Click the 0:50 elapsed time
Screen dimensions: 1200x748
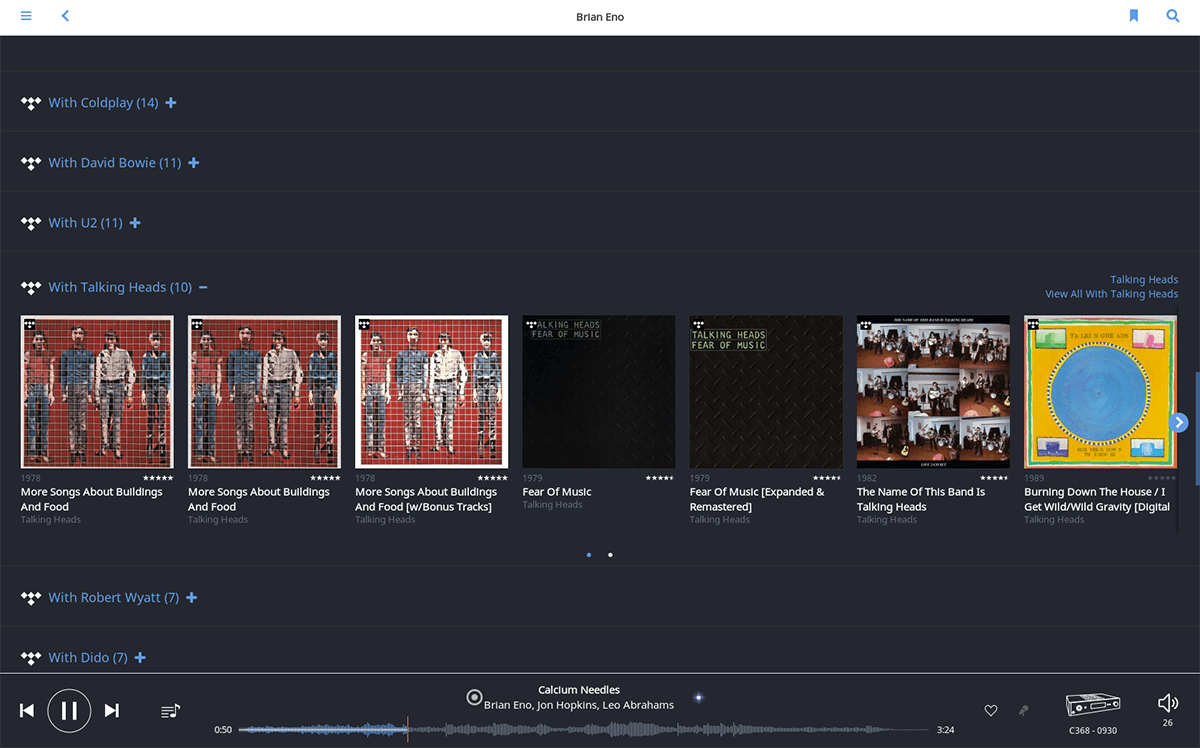[223, 730]
